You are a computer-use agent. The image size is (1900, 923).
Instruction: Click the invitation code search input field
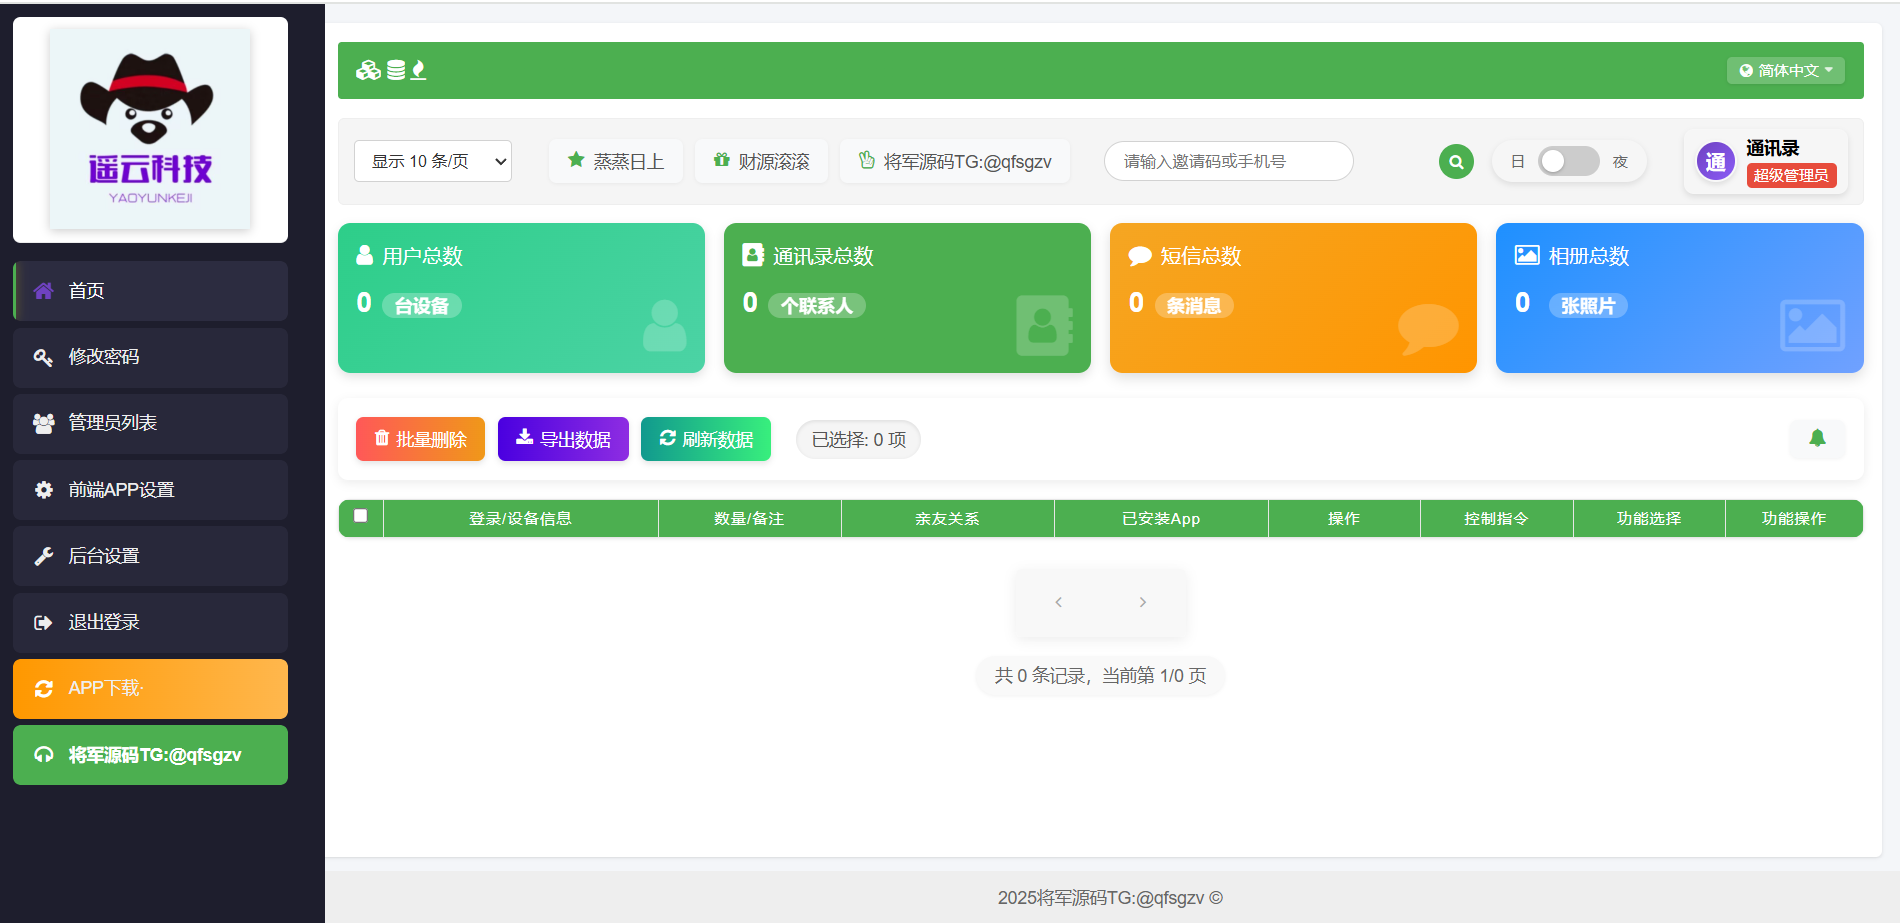[1228, 161]
